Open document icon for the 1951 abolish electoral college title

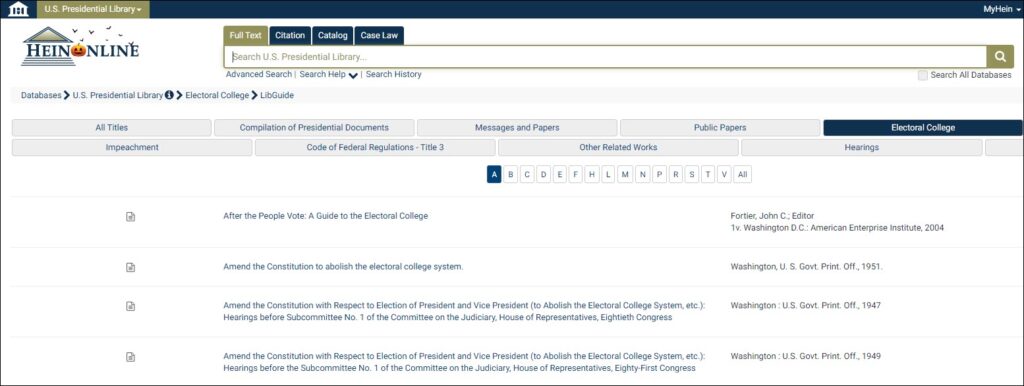(130, 267)
